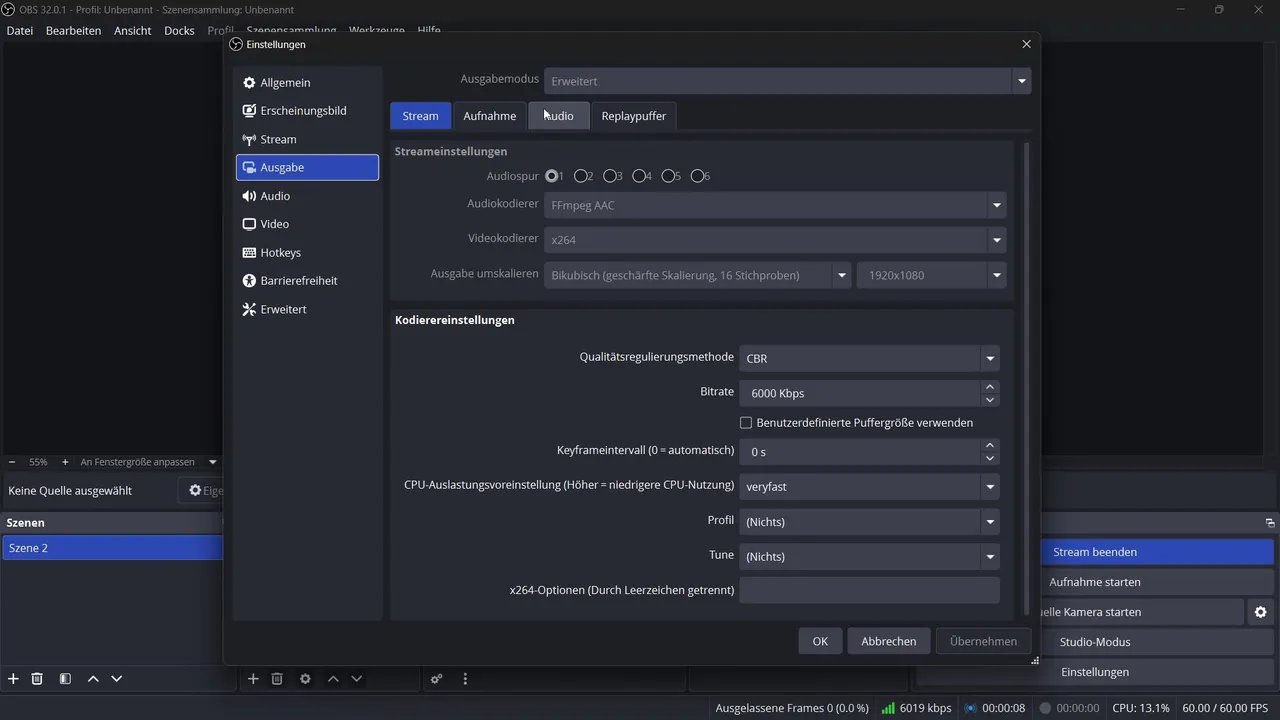Open the Datei menu
This screenshot has width=1280, height=720.
[x=20, y=31]
